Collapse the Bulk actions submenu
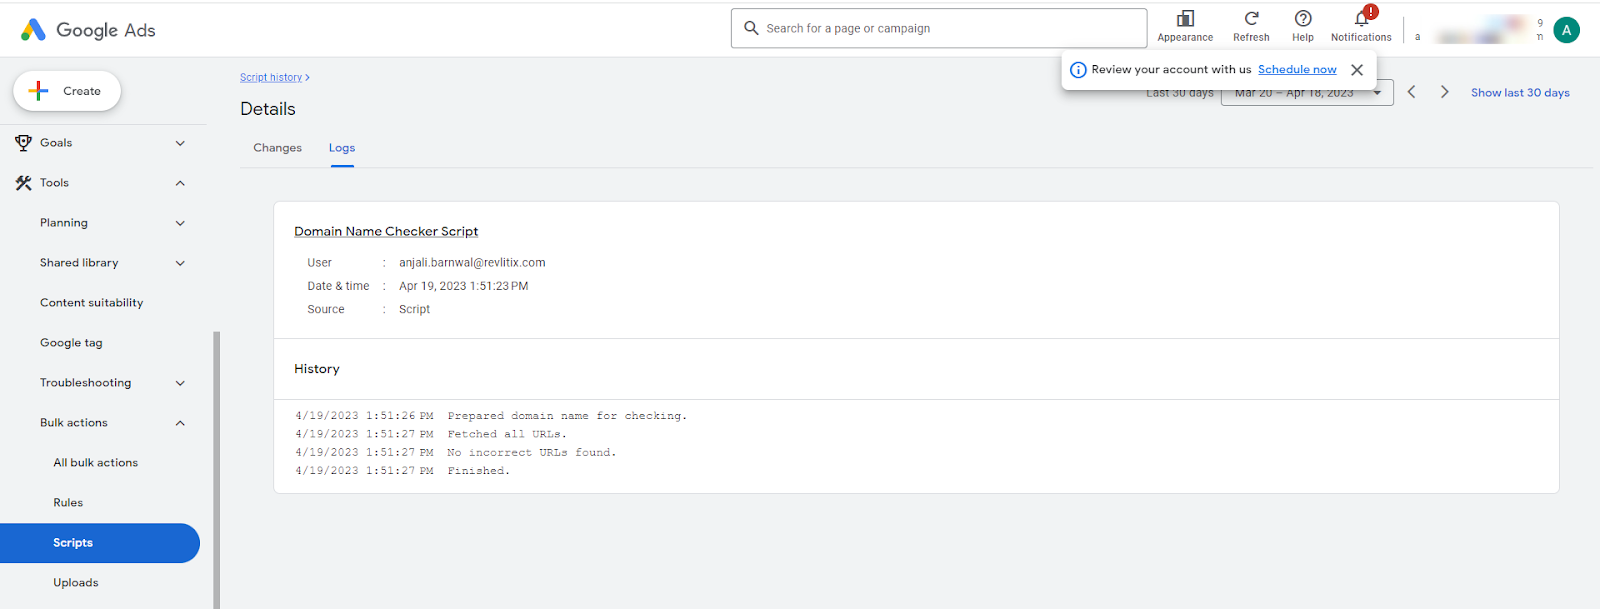This screenshot has width=1600, height=609. click(x=180, y=423)
